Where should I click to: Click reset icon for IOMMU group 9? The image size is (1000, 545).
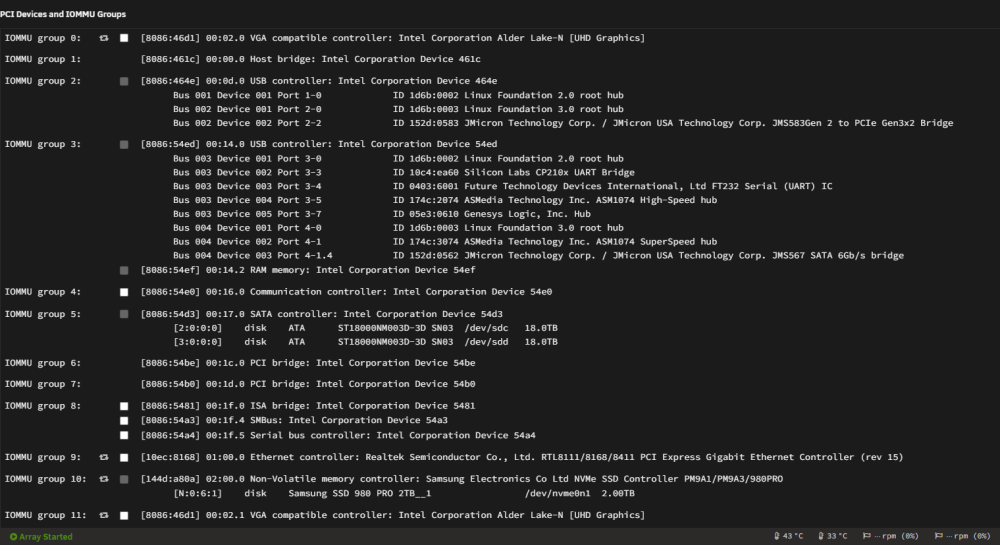104,457
